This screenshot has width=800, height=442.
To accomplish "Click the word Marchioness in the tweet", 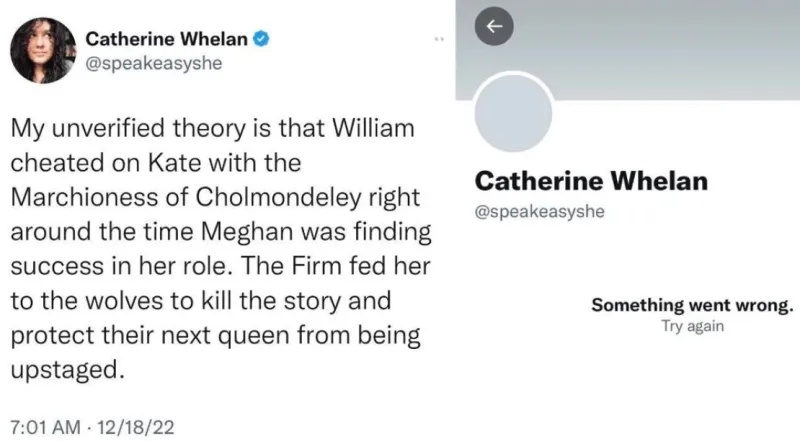I will pos(84,197).
